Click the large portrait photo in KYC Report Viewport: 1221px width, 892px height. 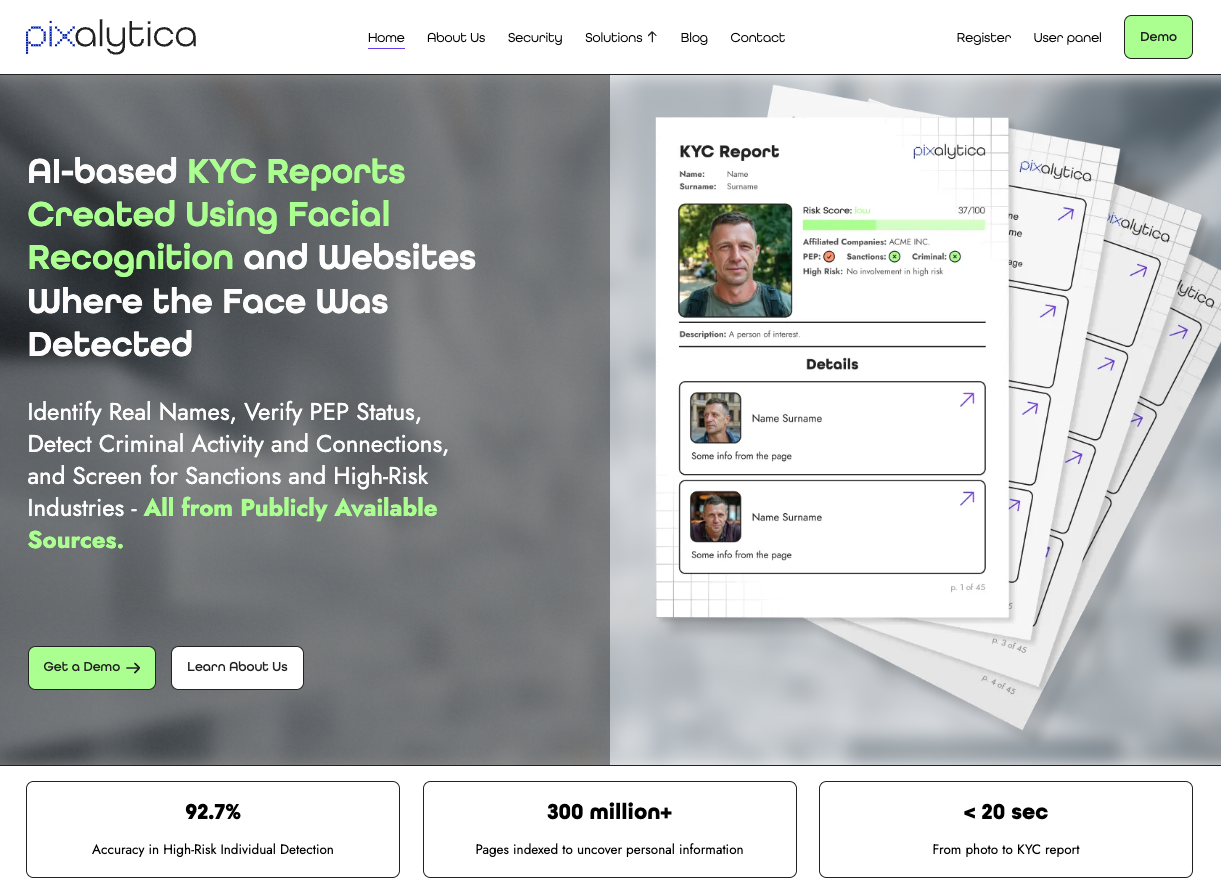735,260
